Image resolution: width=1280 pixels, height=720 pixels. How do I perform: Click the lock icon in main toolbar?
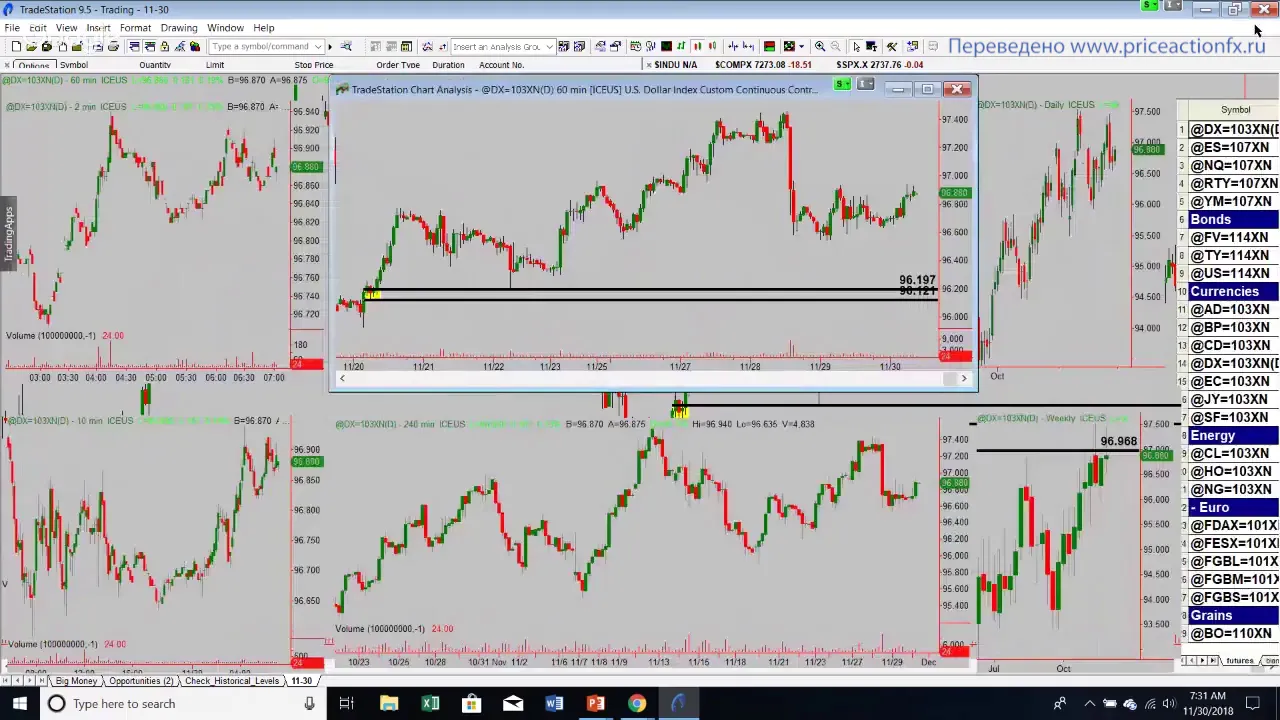coord(164,47)
